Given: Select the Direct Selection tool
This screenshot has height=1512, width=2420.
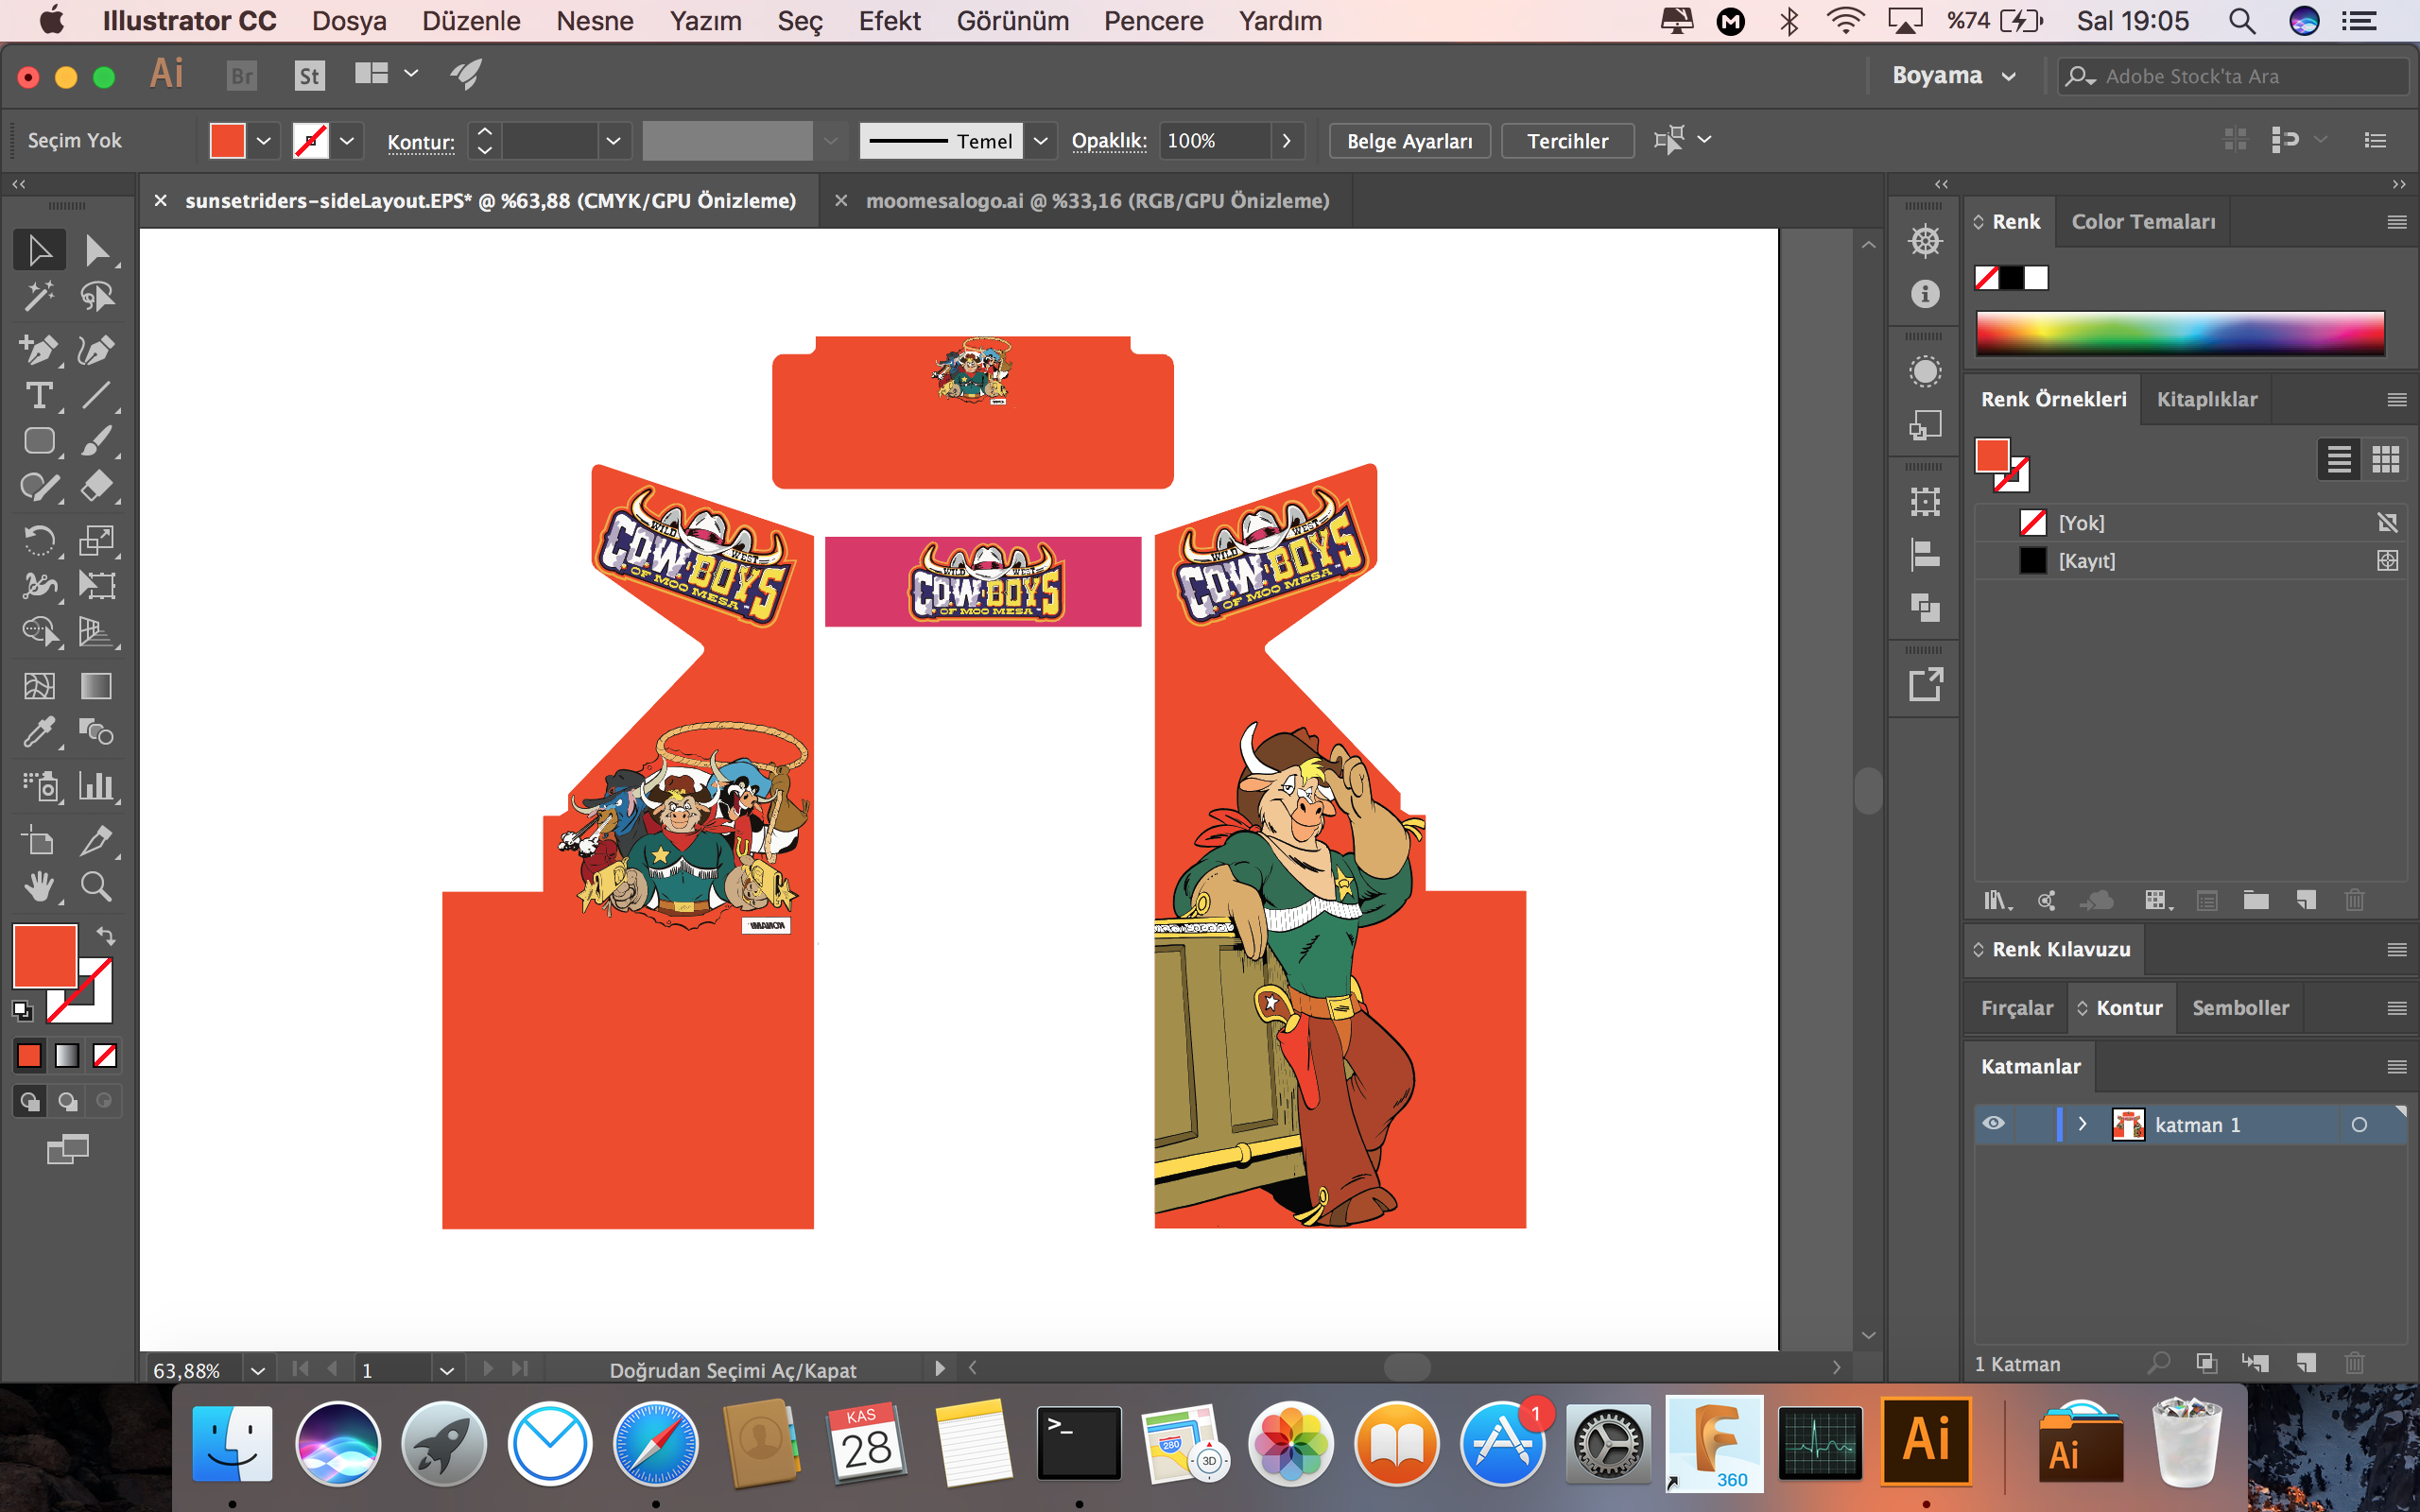Looking at the screenshot, I should pos(97,250).
